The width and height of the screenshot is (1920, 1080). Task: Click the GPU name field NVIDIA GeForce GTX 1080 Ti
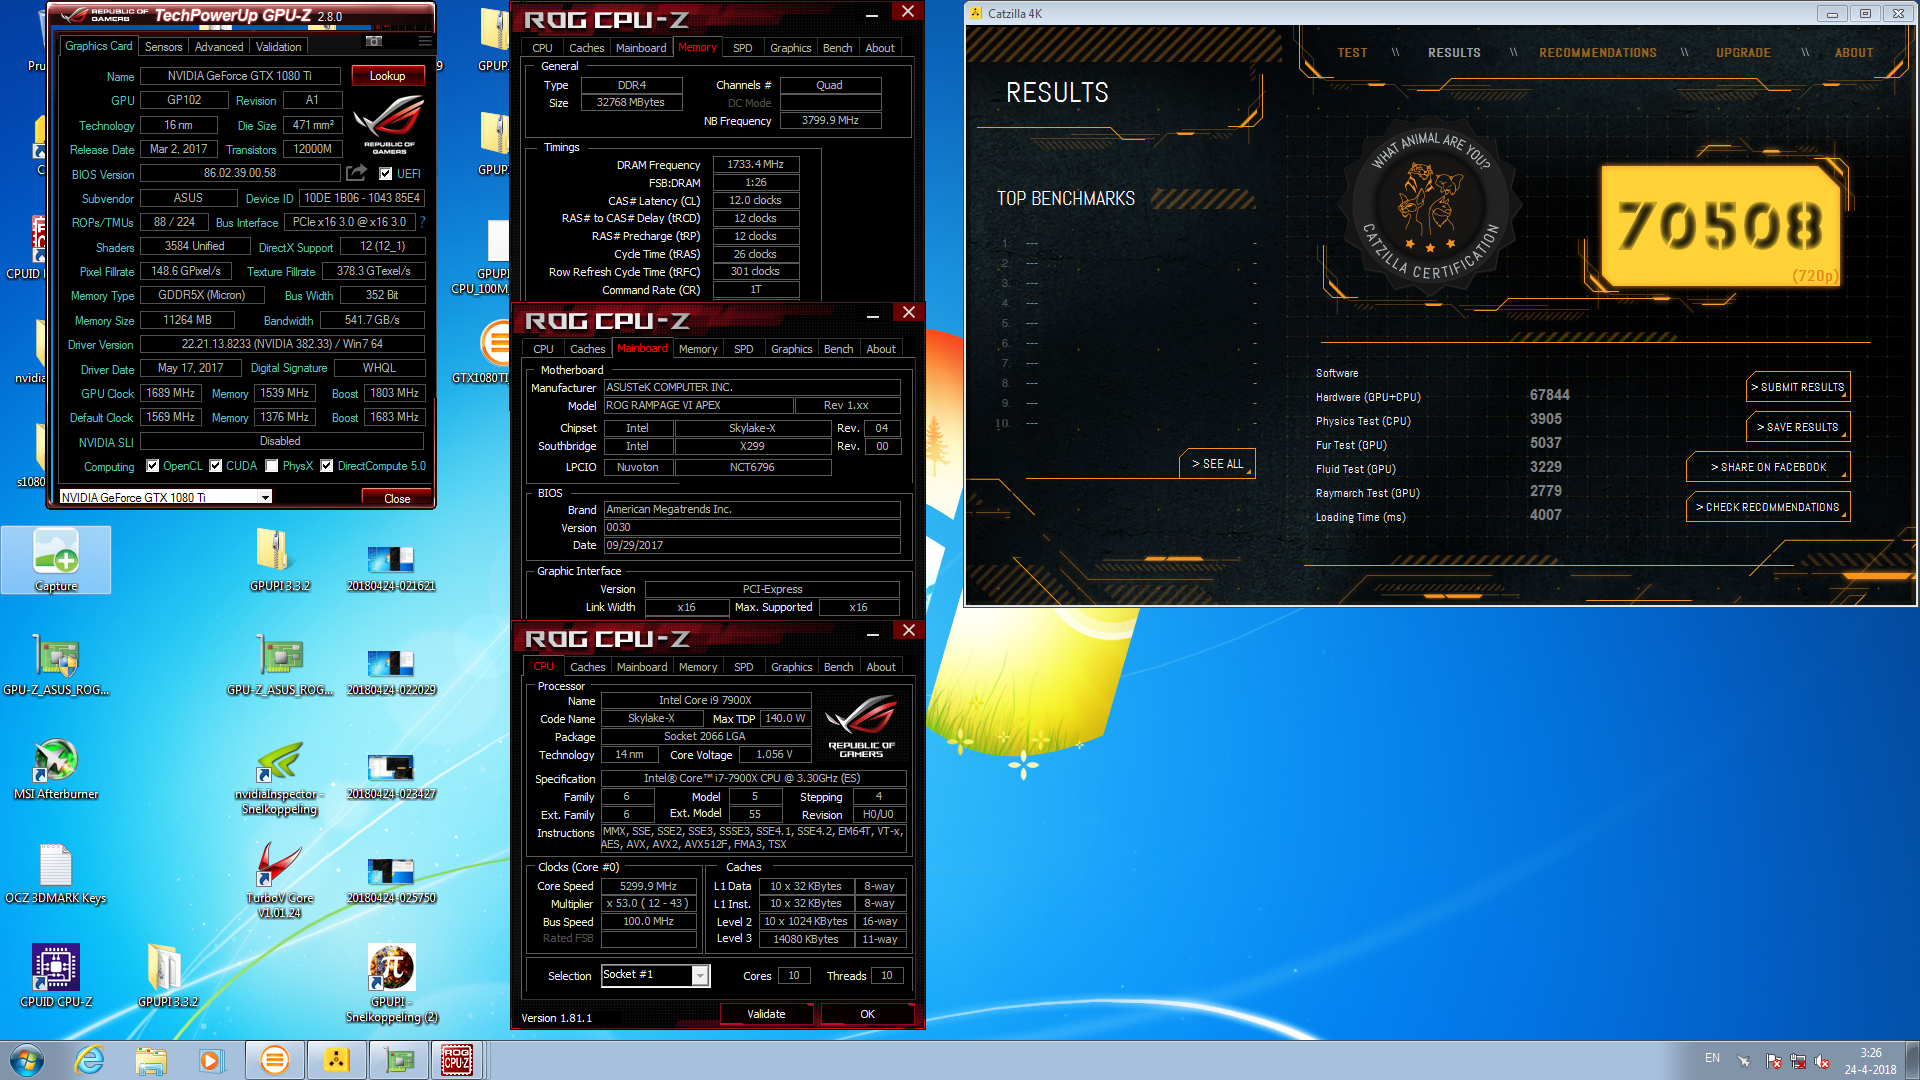coord(240,76)
